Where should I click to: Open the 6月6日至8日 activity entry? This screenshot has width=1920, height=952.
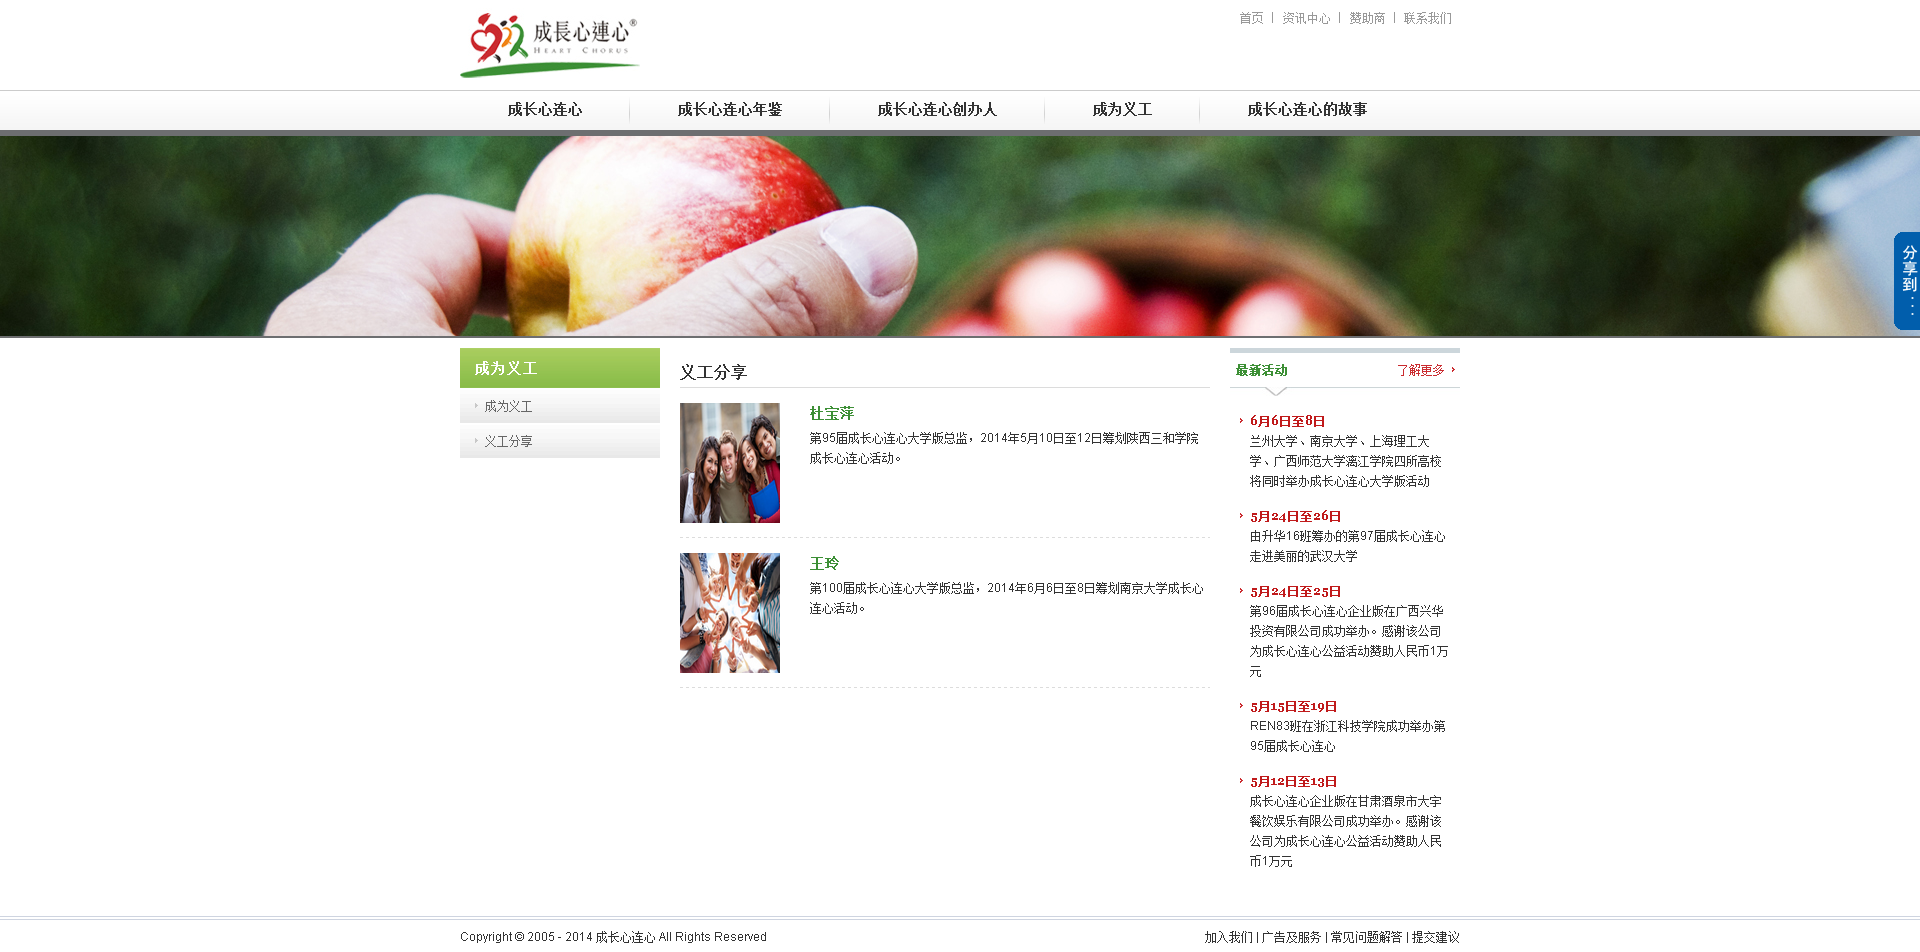[x=1287, y=421]
